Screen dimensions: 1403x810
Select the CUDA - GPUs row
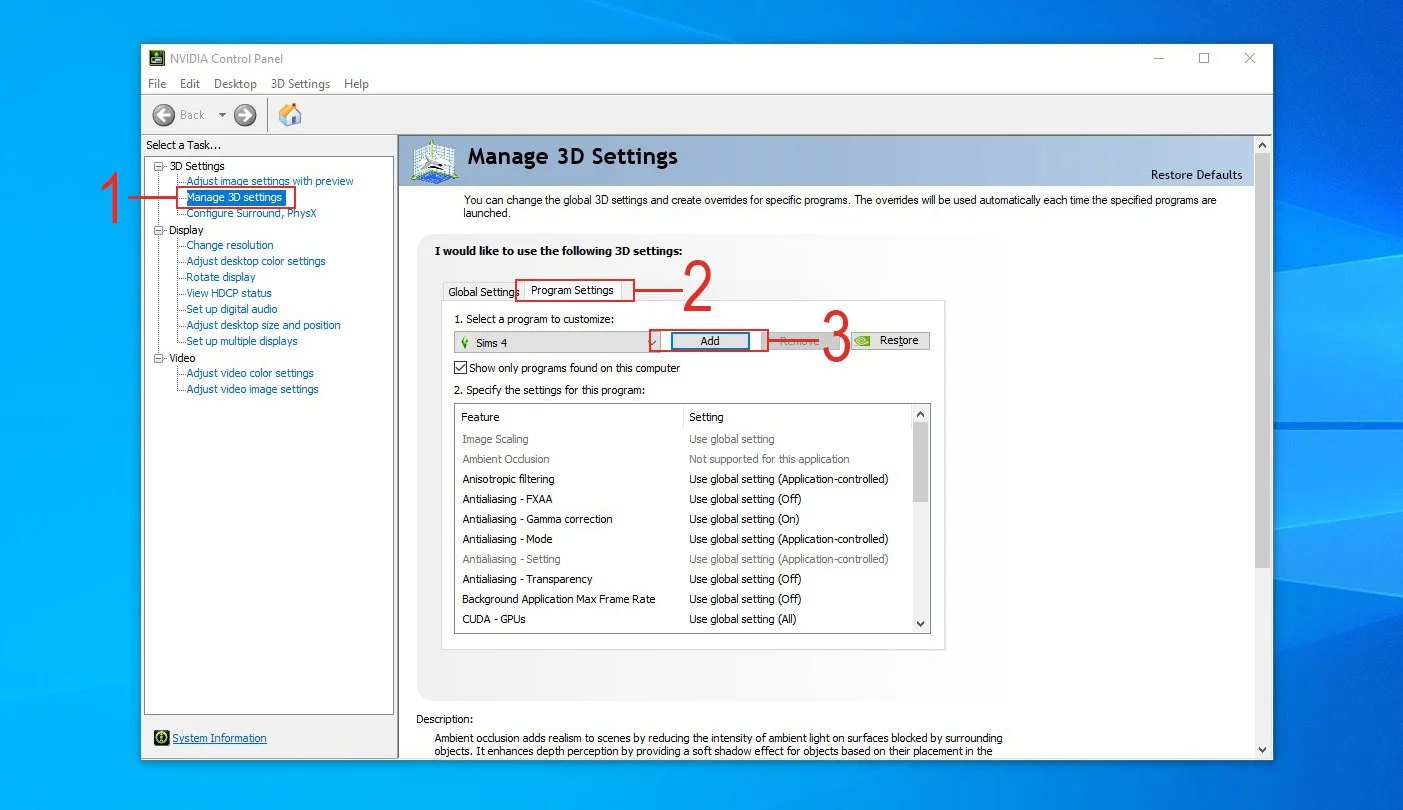coord(684,619)
